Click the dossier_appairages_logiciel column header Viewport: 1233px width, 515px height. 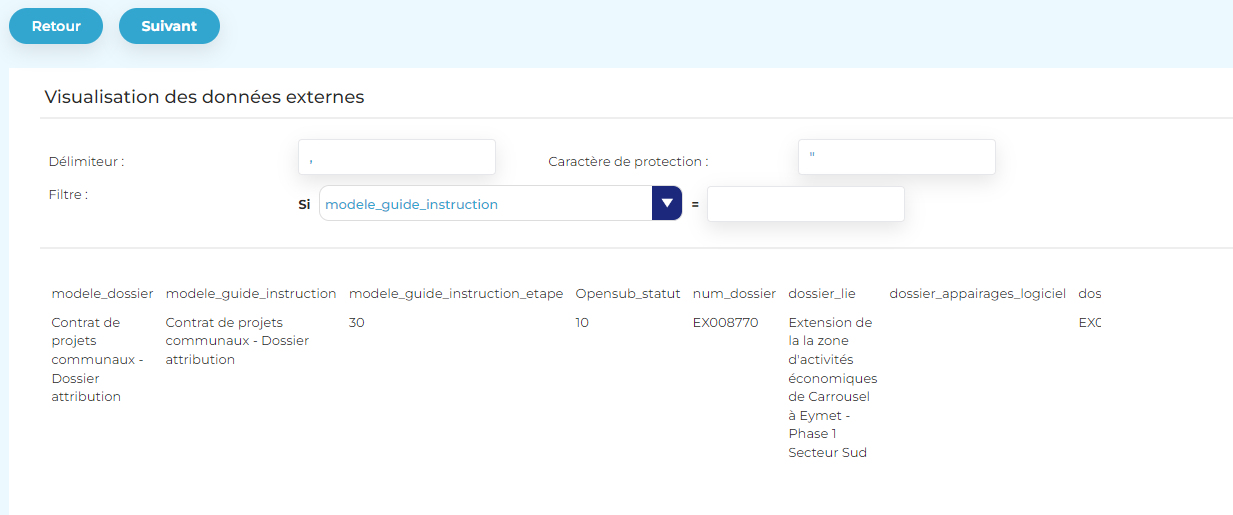(977, 294)
